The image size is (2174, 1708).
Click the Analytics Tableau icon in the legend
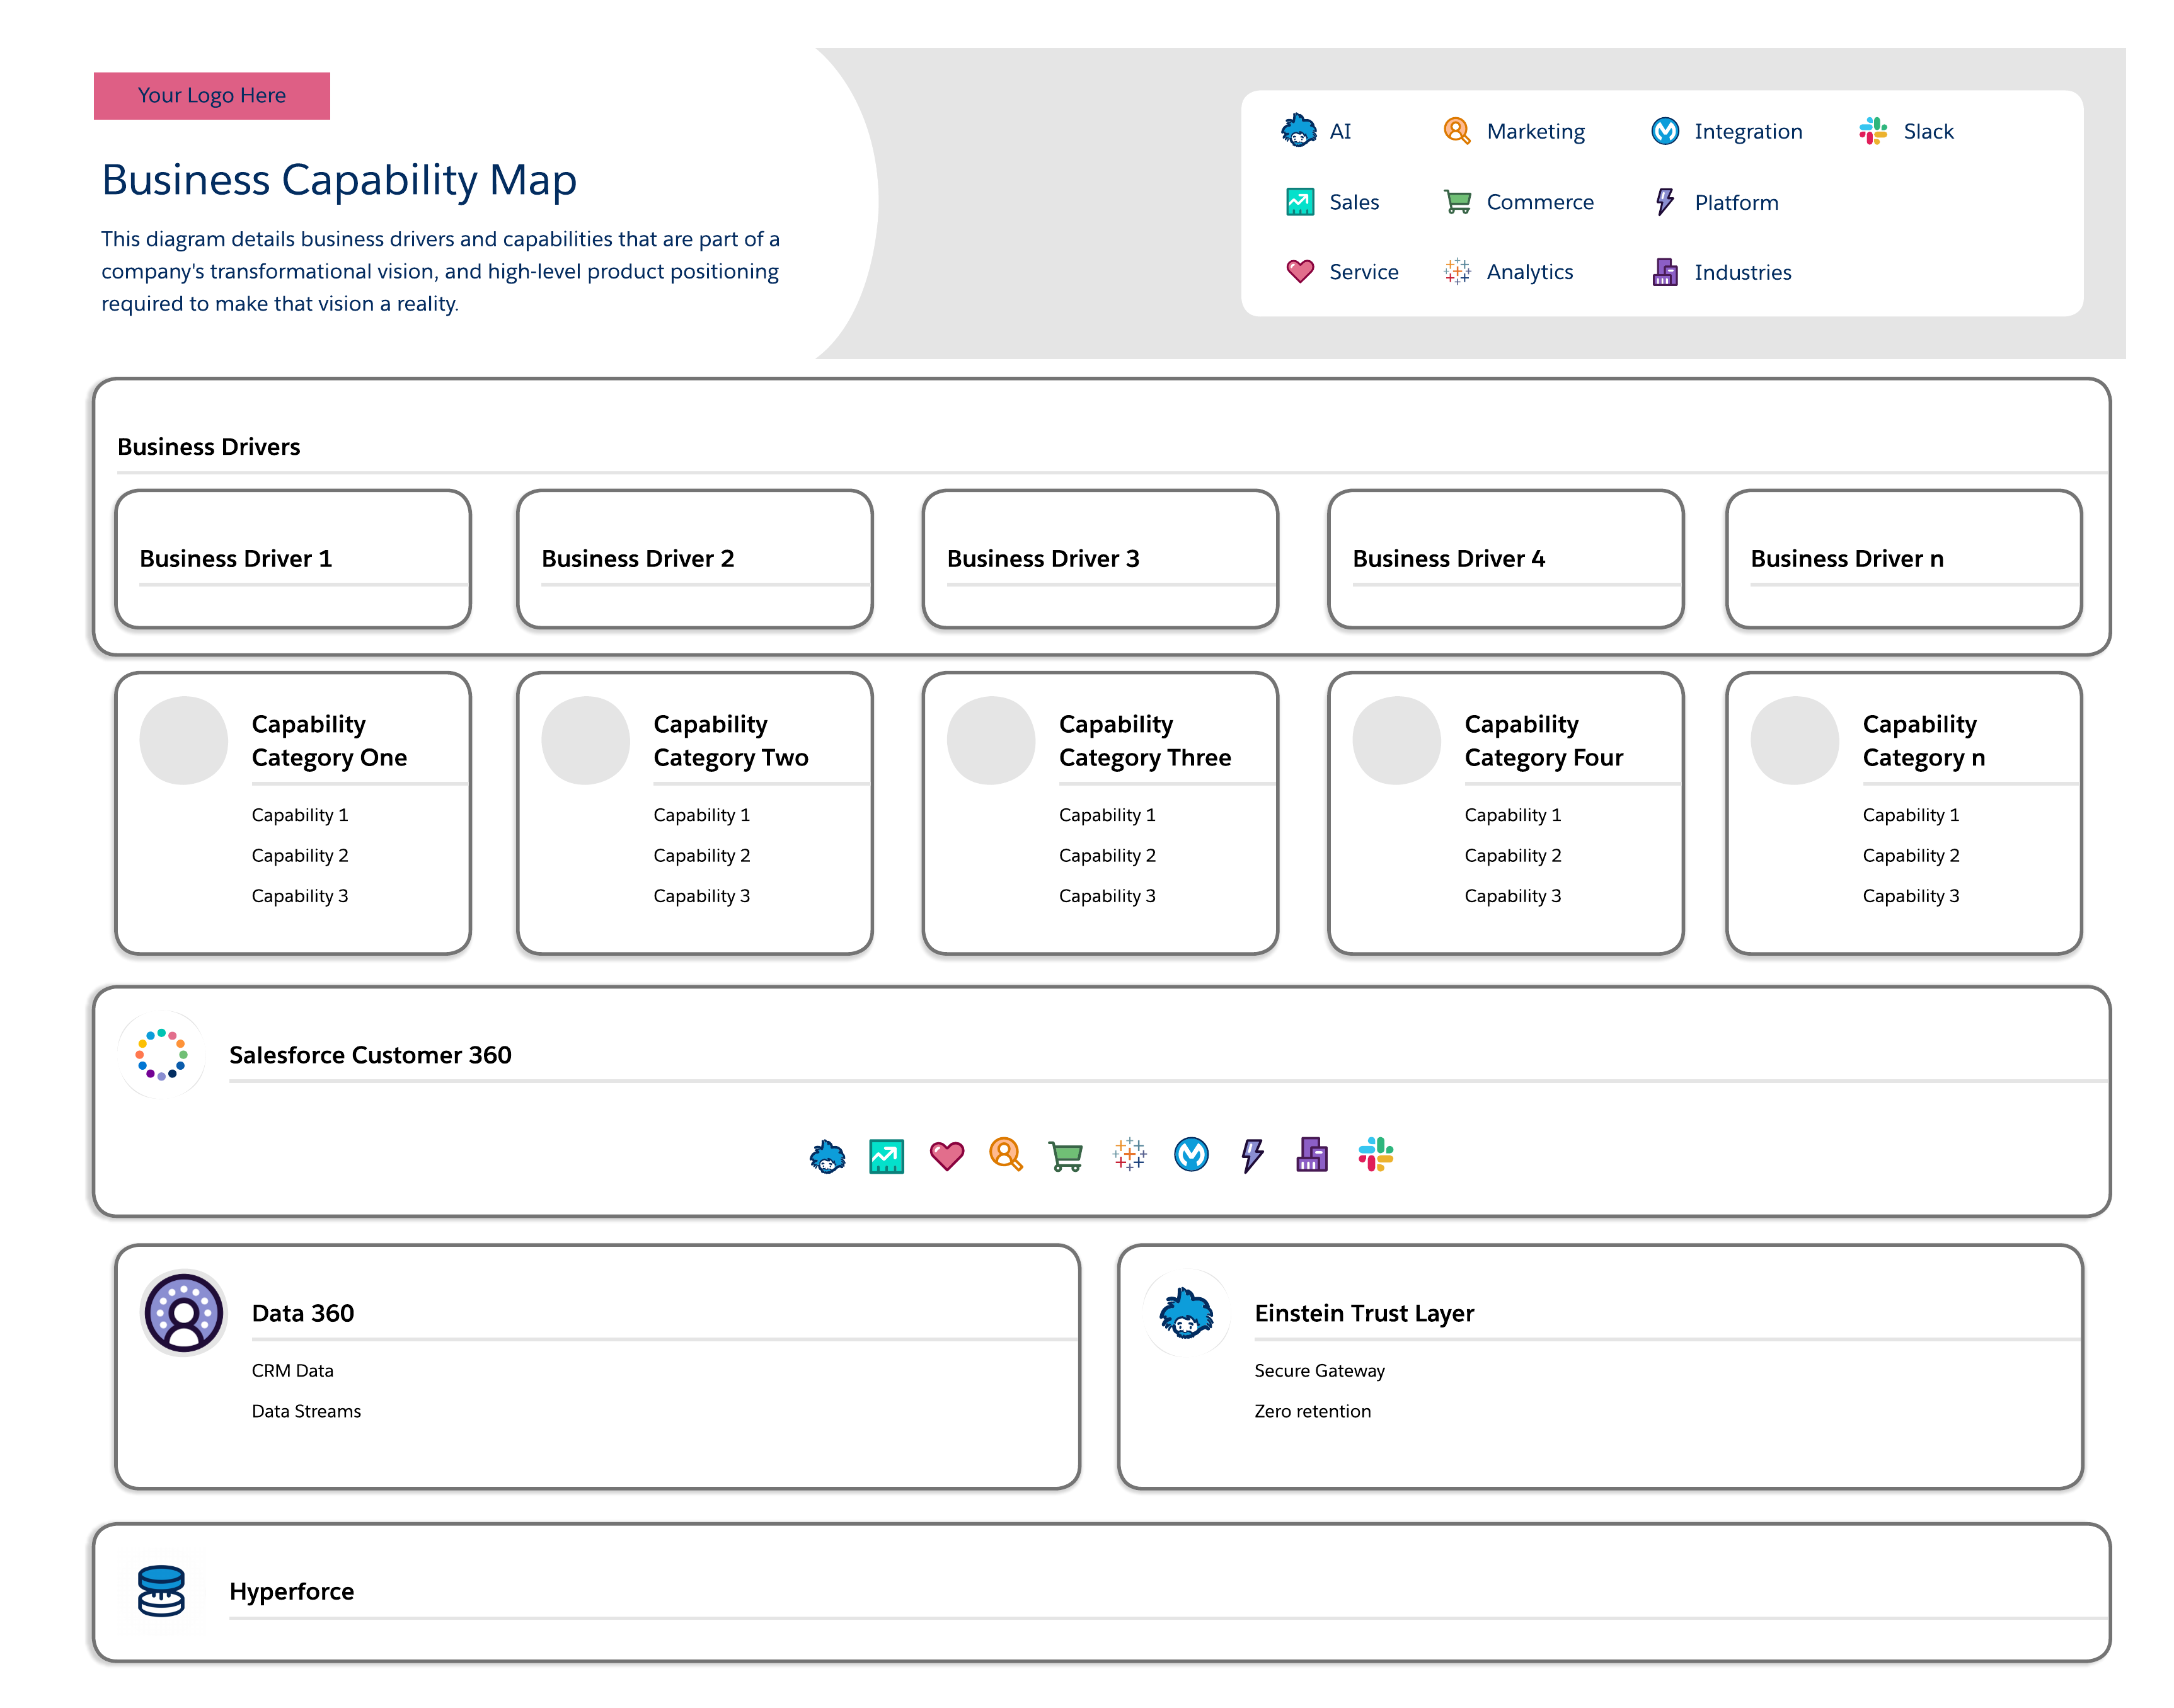(x=1457, y=271)
